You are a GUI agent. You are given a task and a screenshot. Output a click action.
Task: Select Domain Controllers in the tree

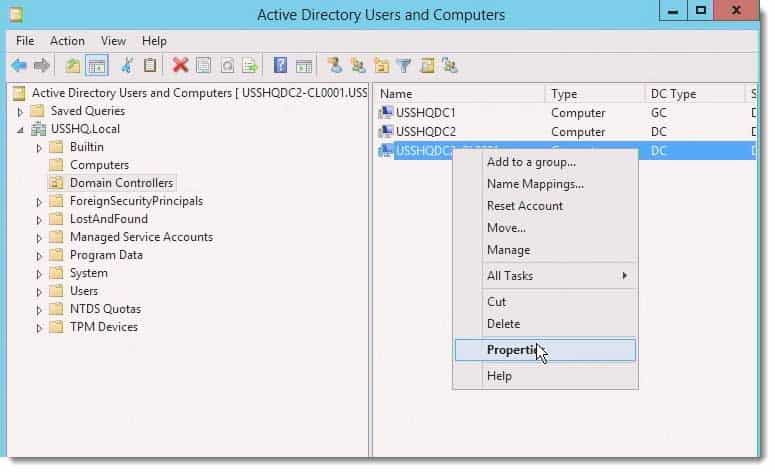point(121,183)
